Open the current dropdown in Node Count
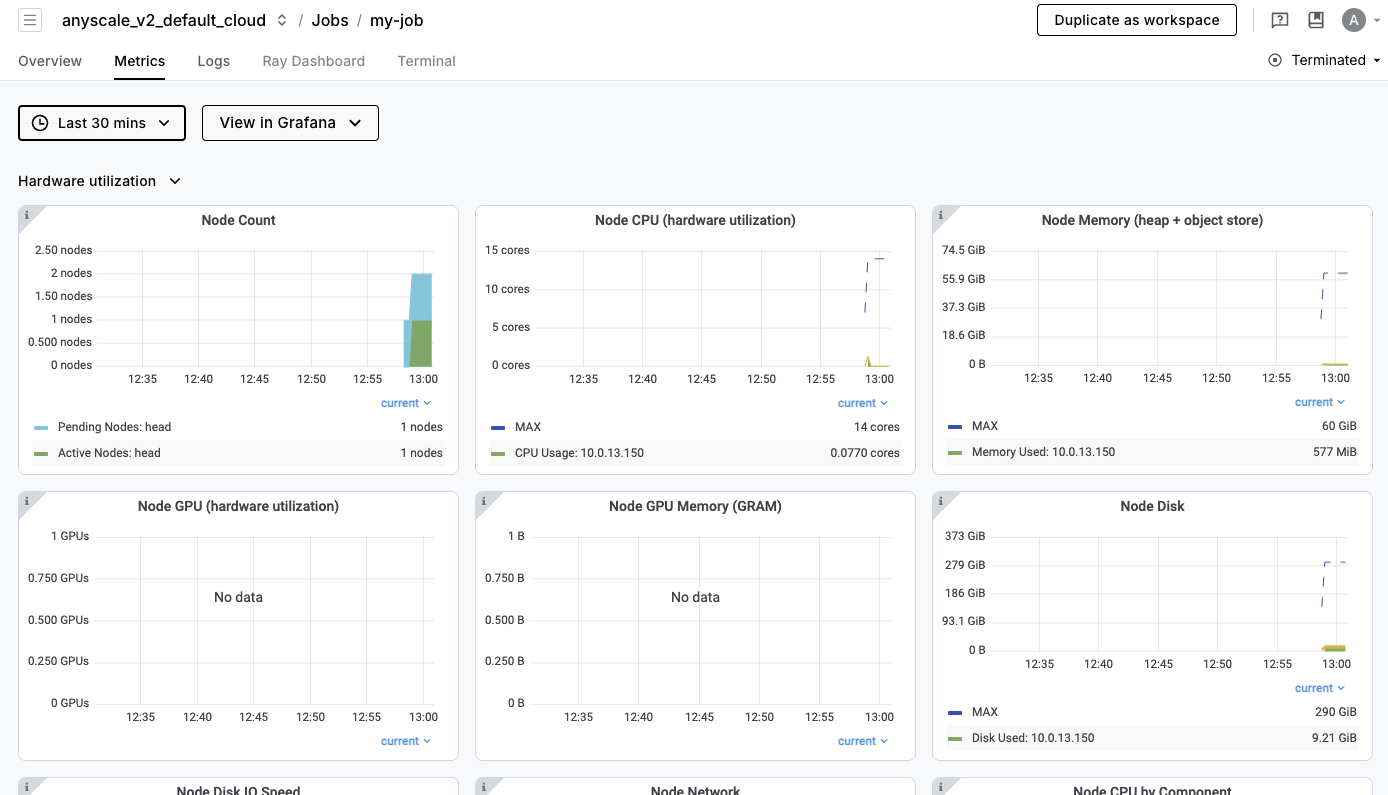 406,403
